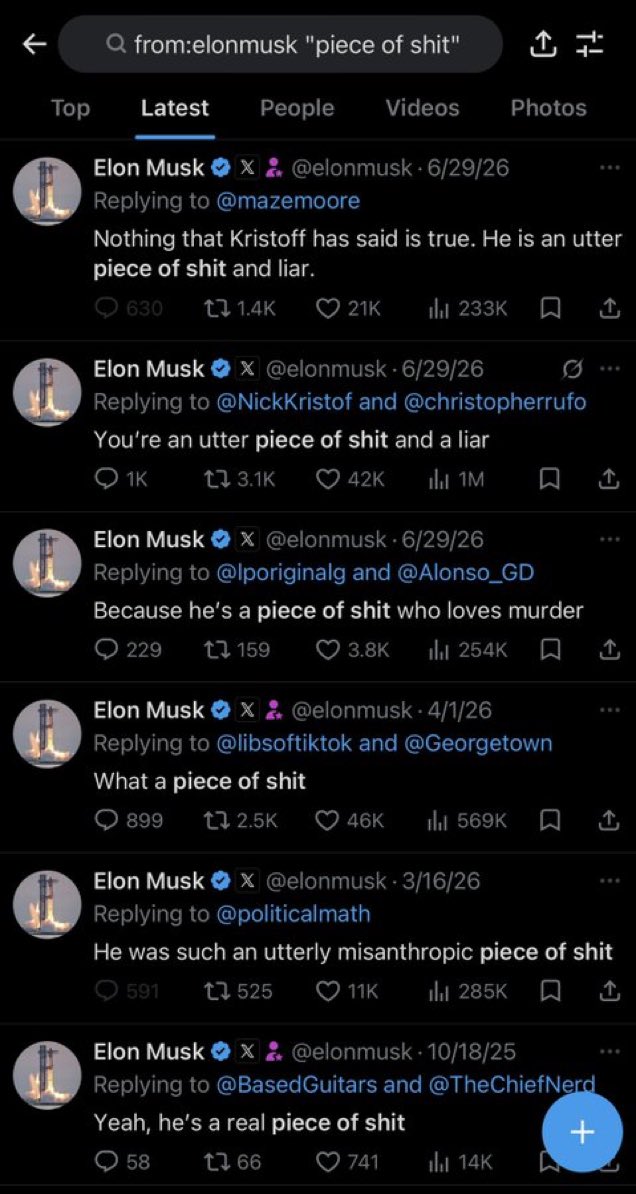
Task: Reply to the @NickKristof tweet
Action: click(122, 478)
